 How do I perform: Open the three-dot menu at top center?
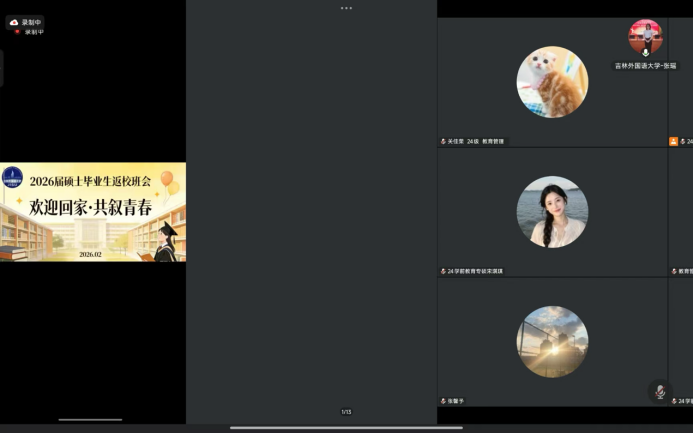coord(346,8)
